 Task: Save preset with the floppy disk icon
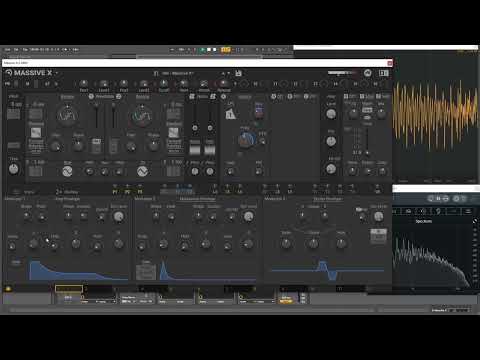238,73
